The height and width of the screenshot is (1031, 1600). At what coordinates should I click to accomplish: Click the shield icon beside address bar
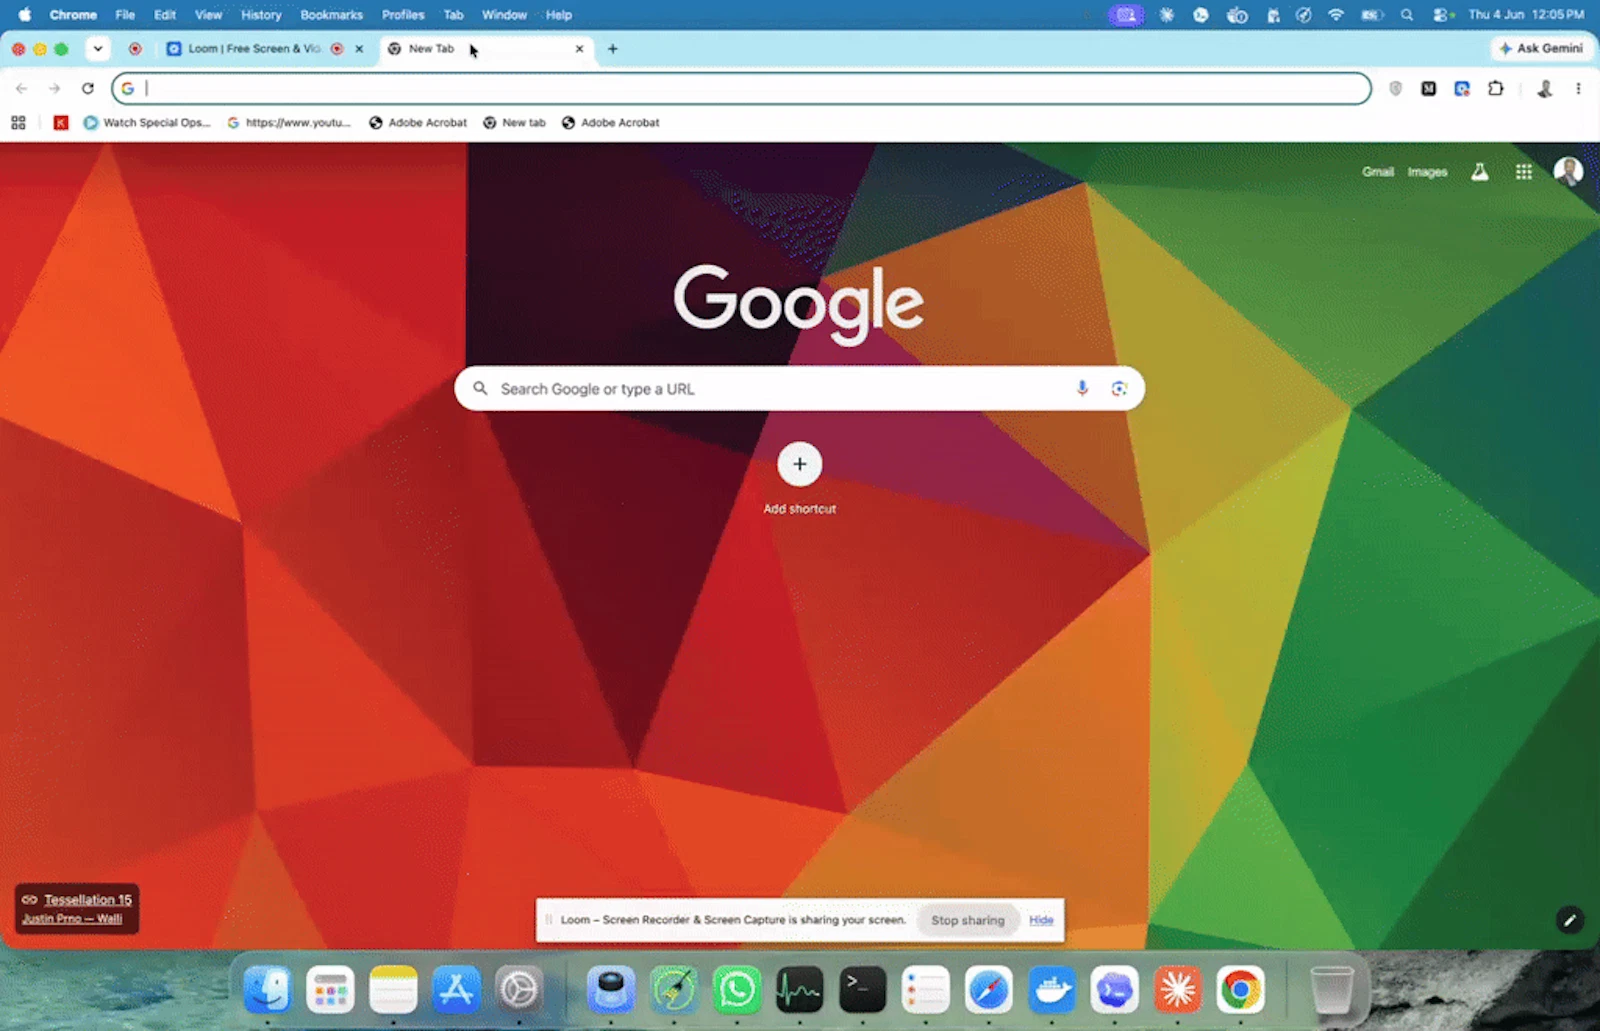(x=1395, y=88)
